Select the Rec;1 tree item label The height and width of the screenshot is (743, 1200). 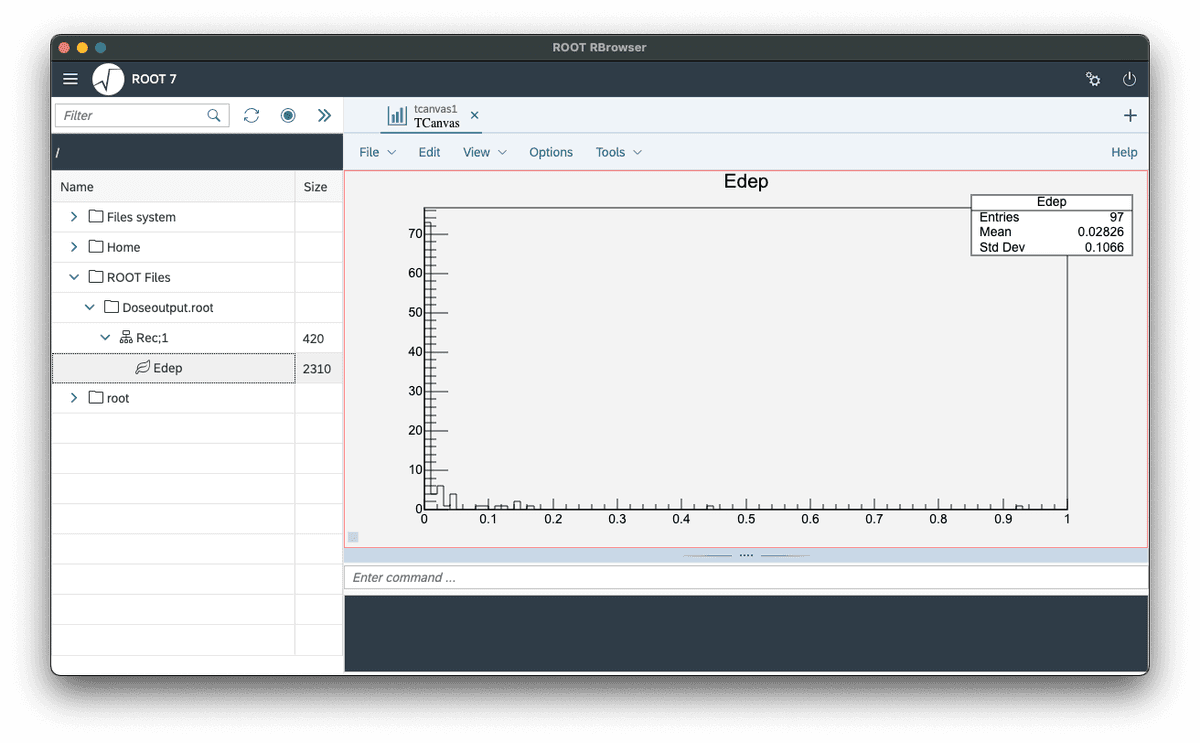152,338
